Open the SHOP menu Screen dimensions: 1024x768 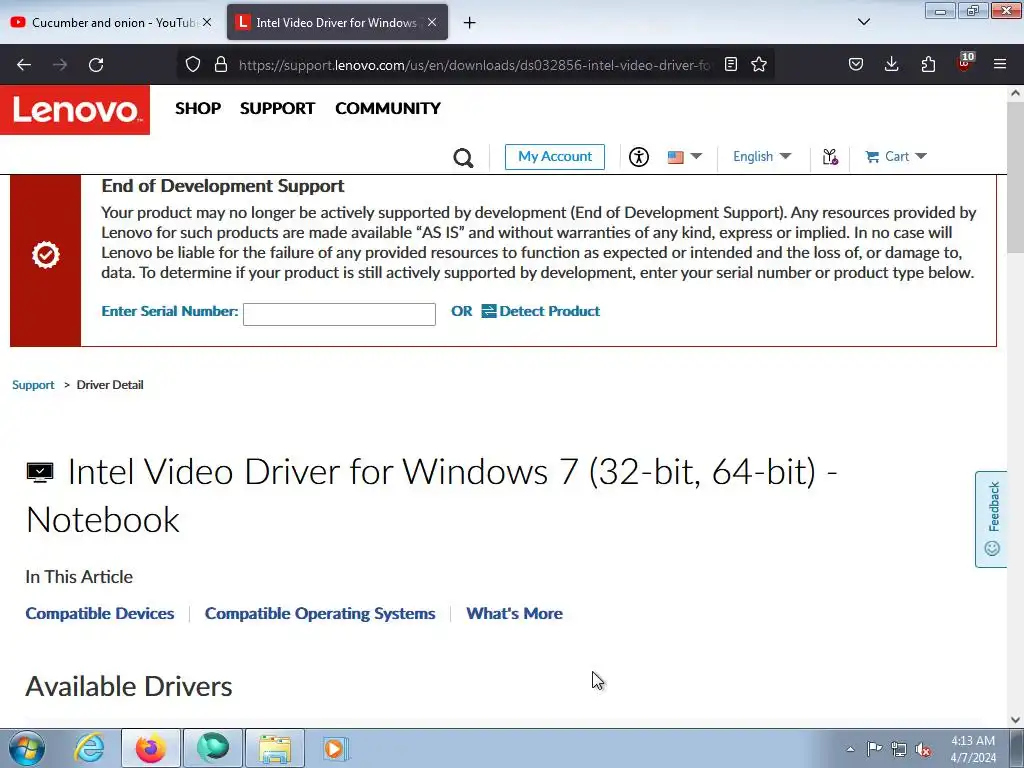point(198,108)
